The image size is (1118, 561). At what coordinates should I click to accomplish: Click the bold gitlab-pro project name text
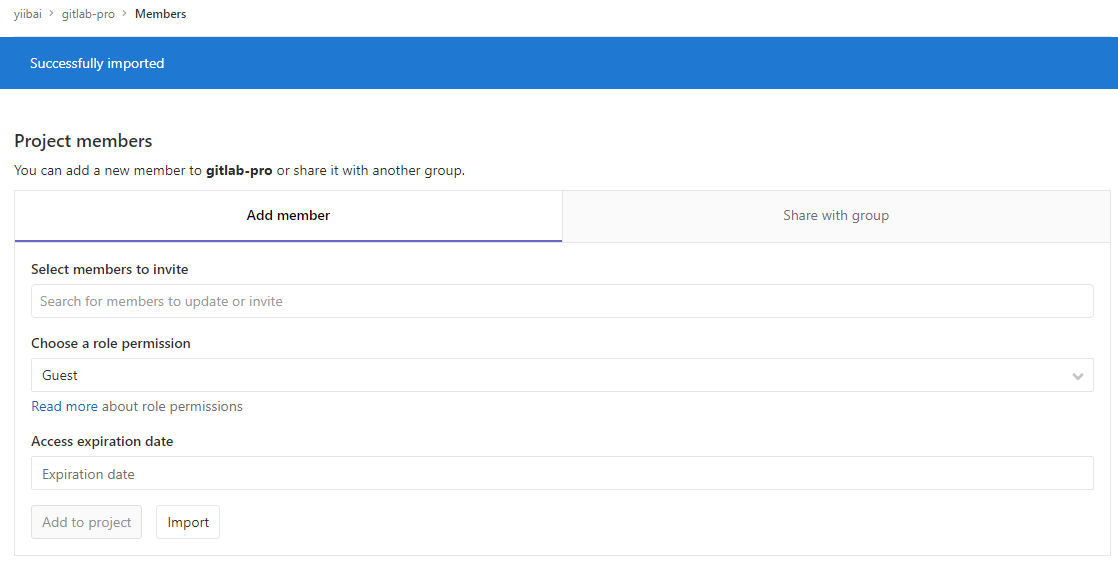pos(239,170)
